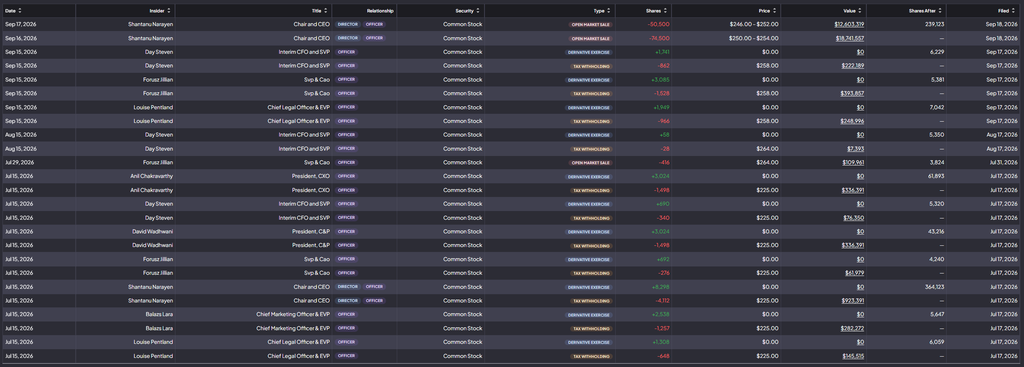Image resolution: width=1024 pixels, height=367 pixels.
Task: Click Open Market Sale badge for -74,500 shares
Action: tap(590, 38)
